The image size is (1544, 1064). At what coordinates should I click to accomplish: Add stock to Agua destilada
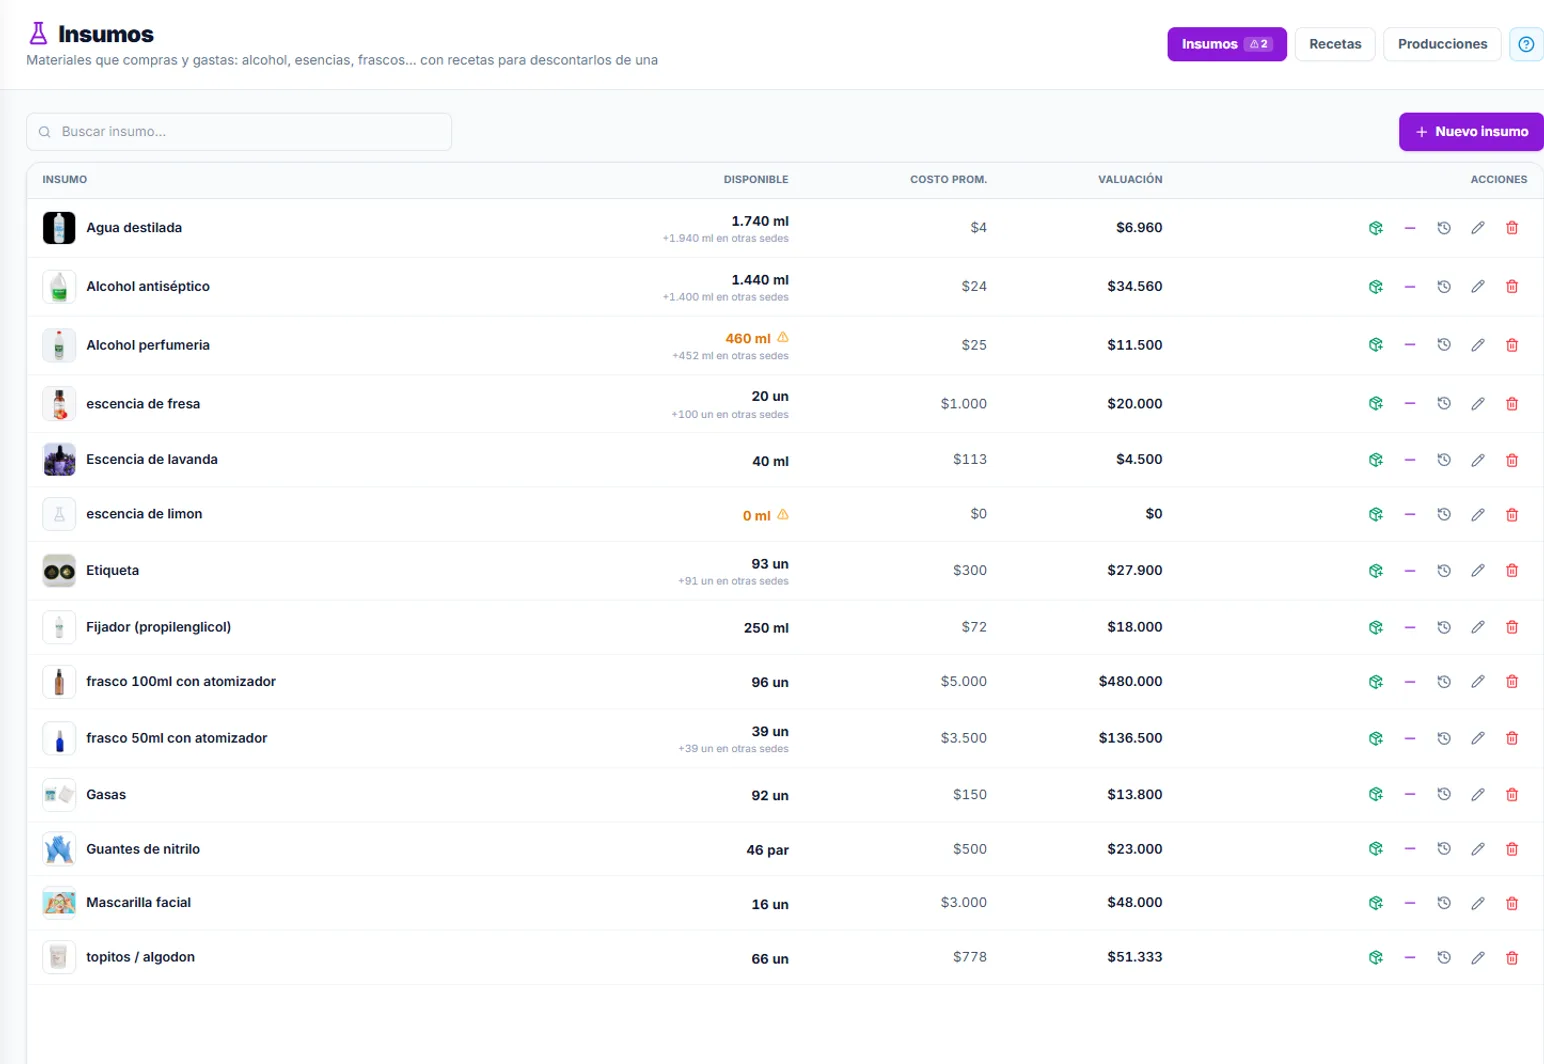tap(1376, 228)
